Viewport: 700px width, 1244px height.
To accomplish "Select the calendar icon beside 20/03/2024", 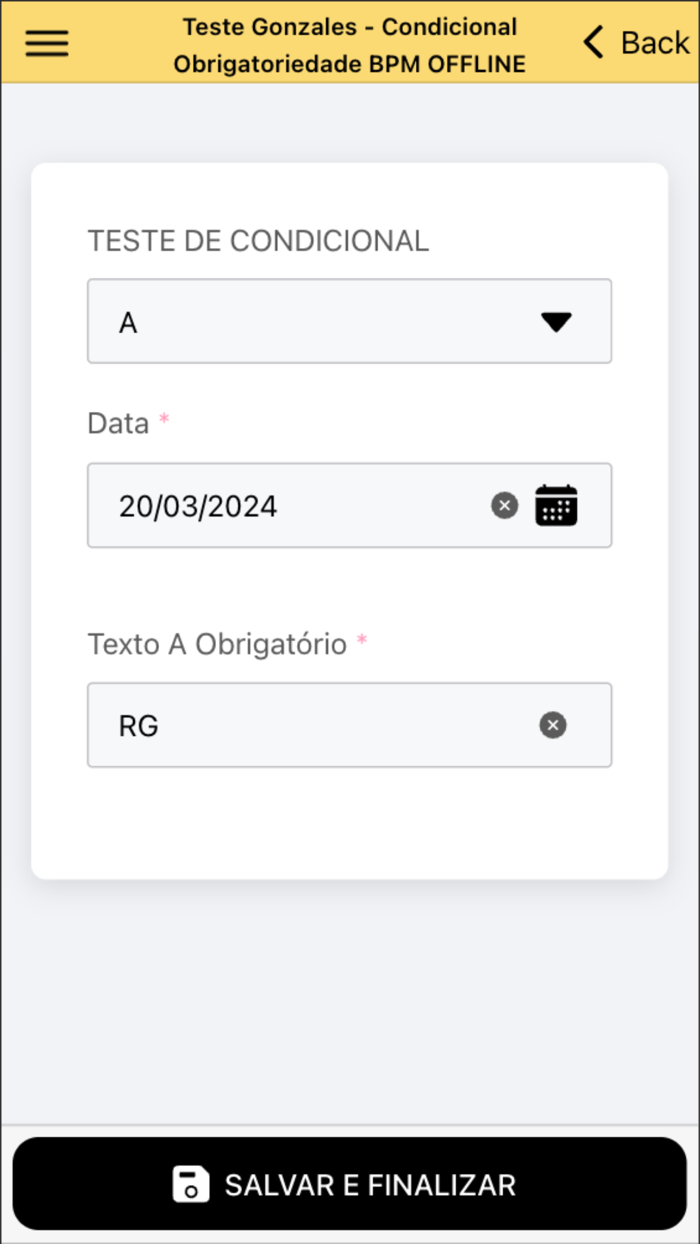I will coord(557,505).
